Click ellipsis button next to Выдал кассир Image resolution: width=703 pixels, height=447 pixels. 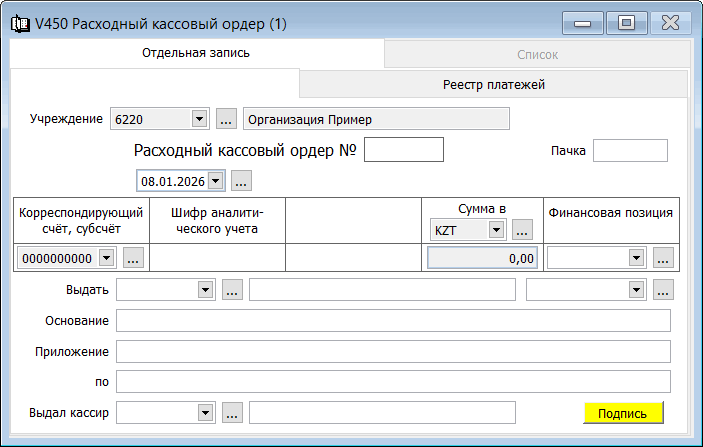232,412
